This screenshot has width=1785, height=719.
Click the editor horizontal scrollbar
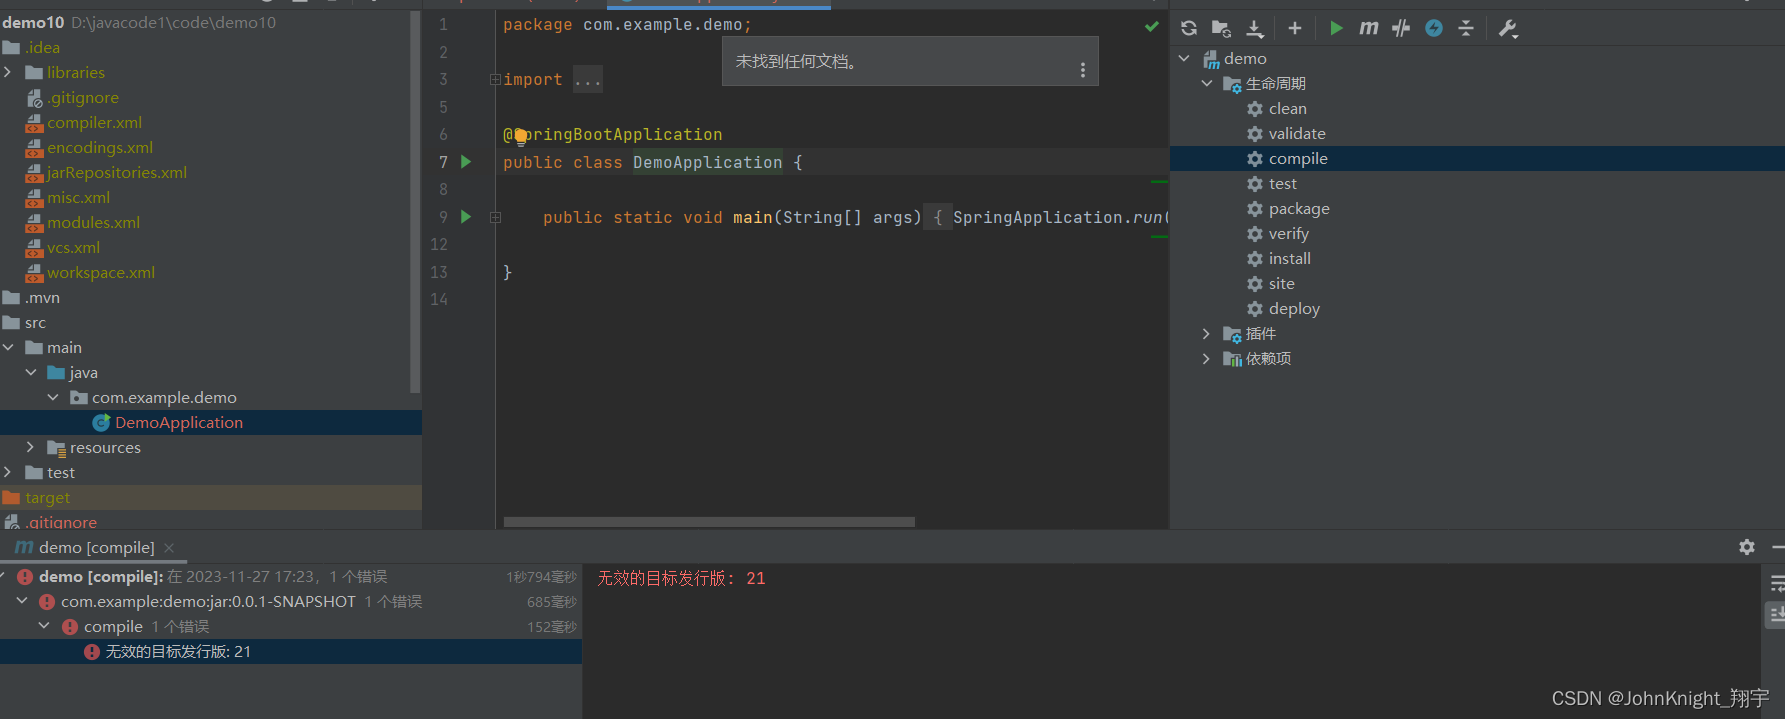click(709, 522)
